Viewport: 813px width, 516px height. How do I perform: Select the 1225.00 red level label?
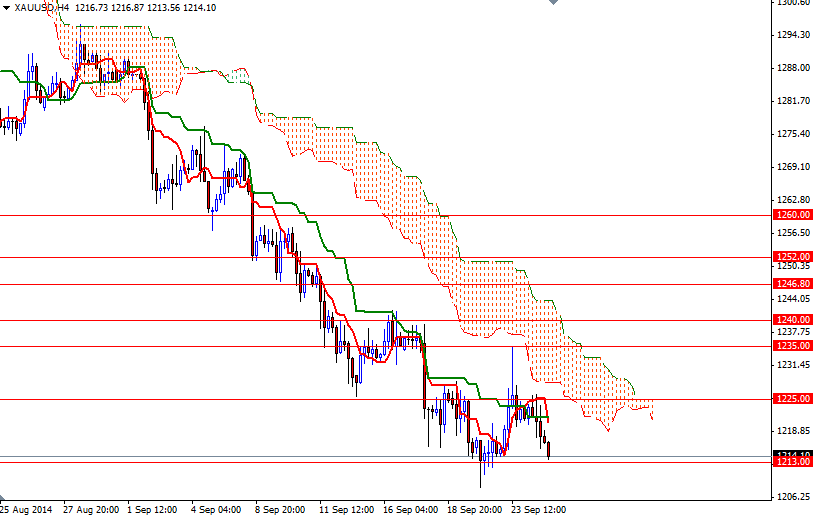pyautogui.click(x=793, y=399)
